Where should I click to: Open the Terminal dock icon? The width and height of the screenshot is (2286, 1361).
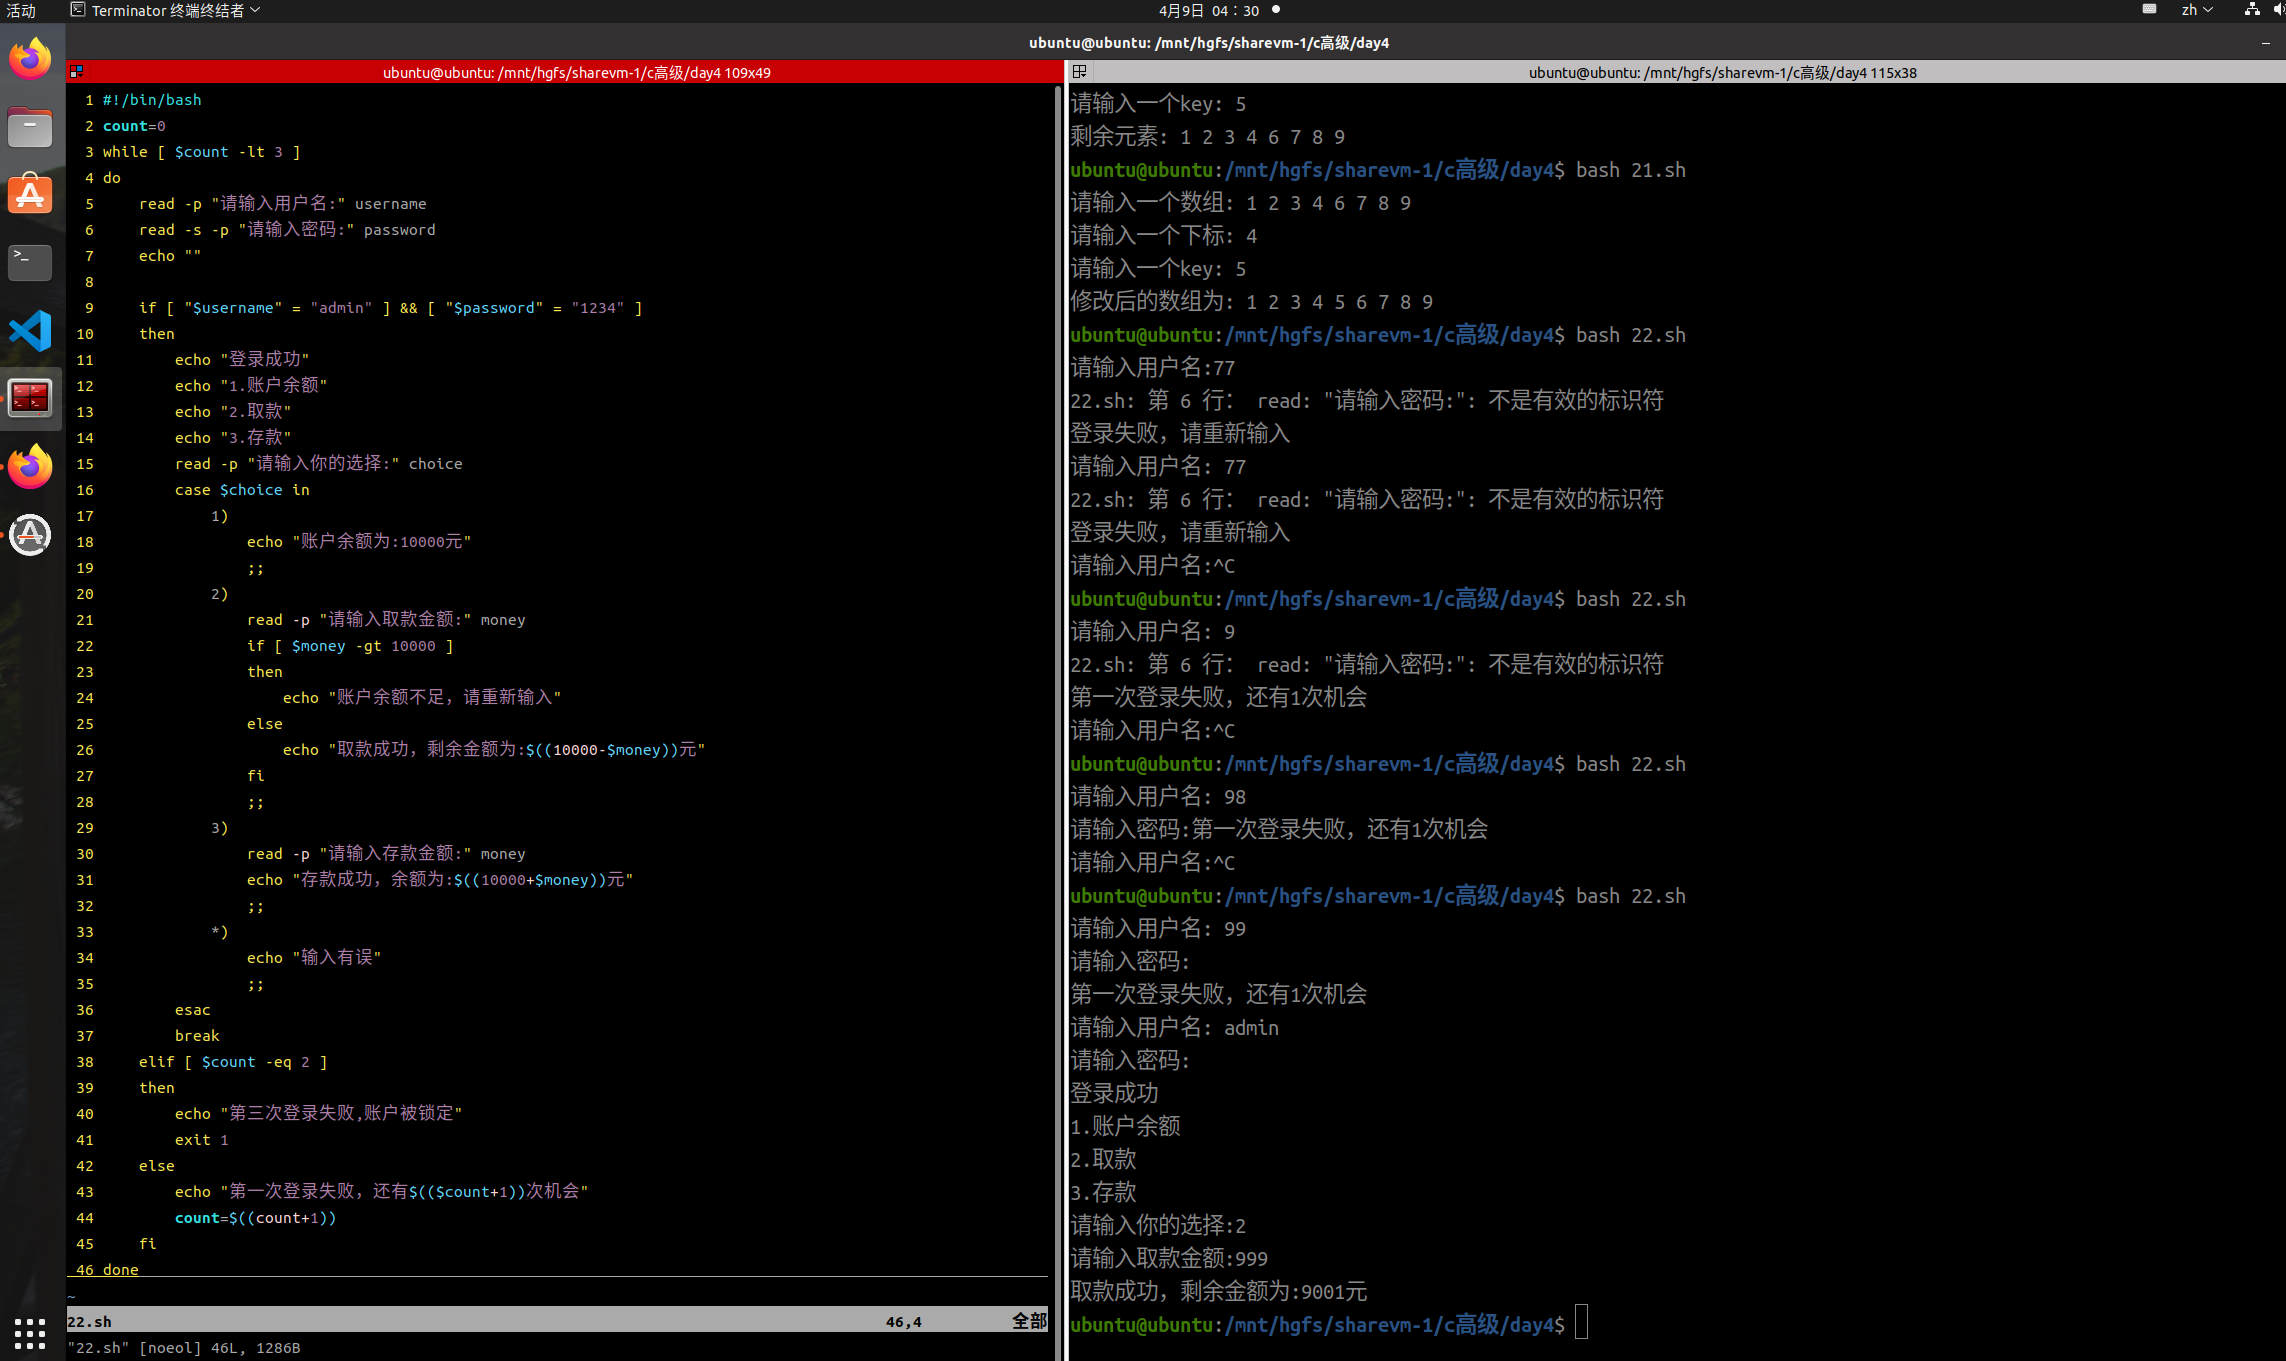[30, 262]
